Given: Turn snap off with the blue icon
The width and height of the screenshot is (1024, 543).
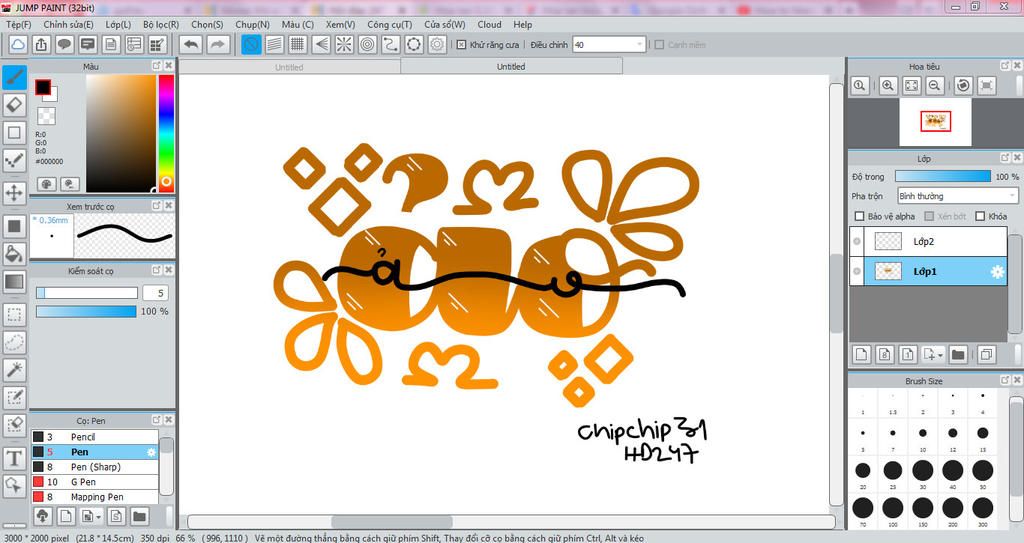Looking at the screenshot, I should [x=251, y=44].
